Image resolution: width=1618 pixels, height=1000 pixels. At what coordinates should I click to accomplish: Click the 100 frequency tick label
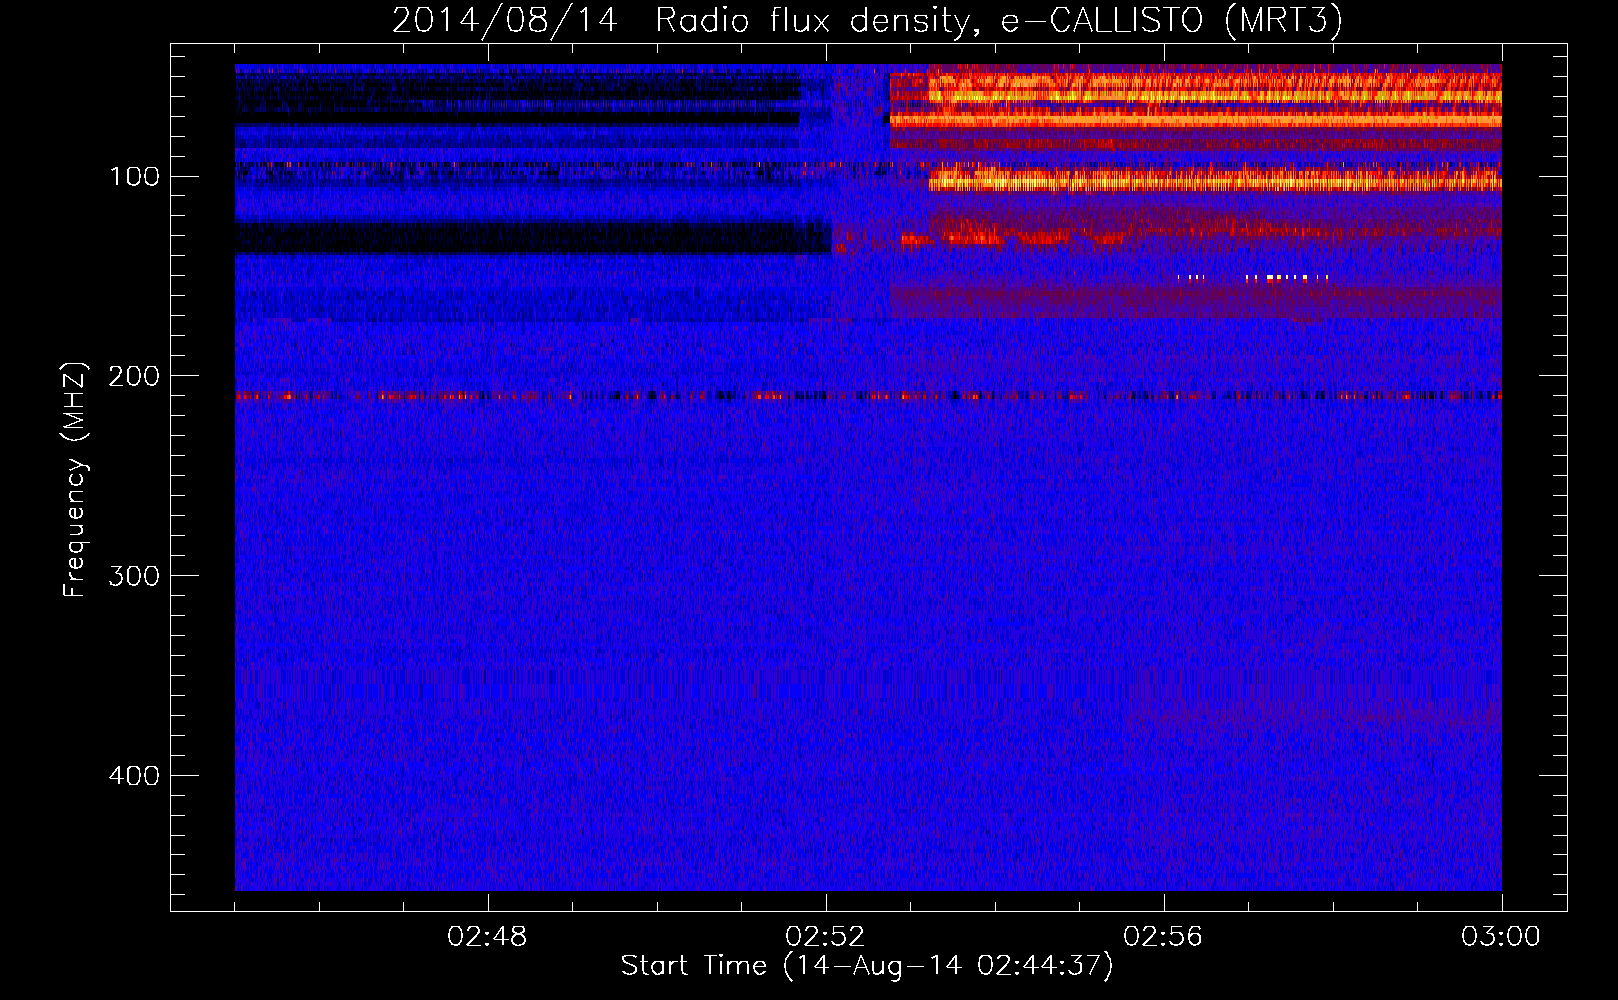tap(134, 177)
